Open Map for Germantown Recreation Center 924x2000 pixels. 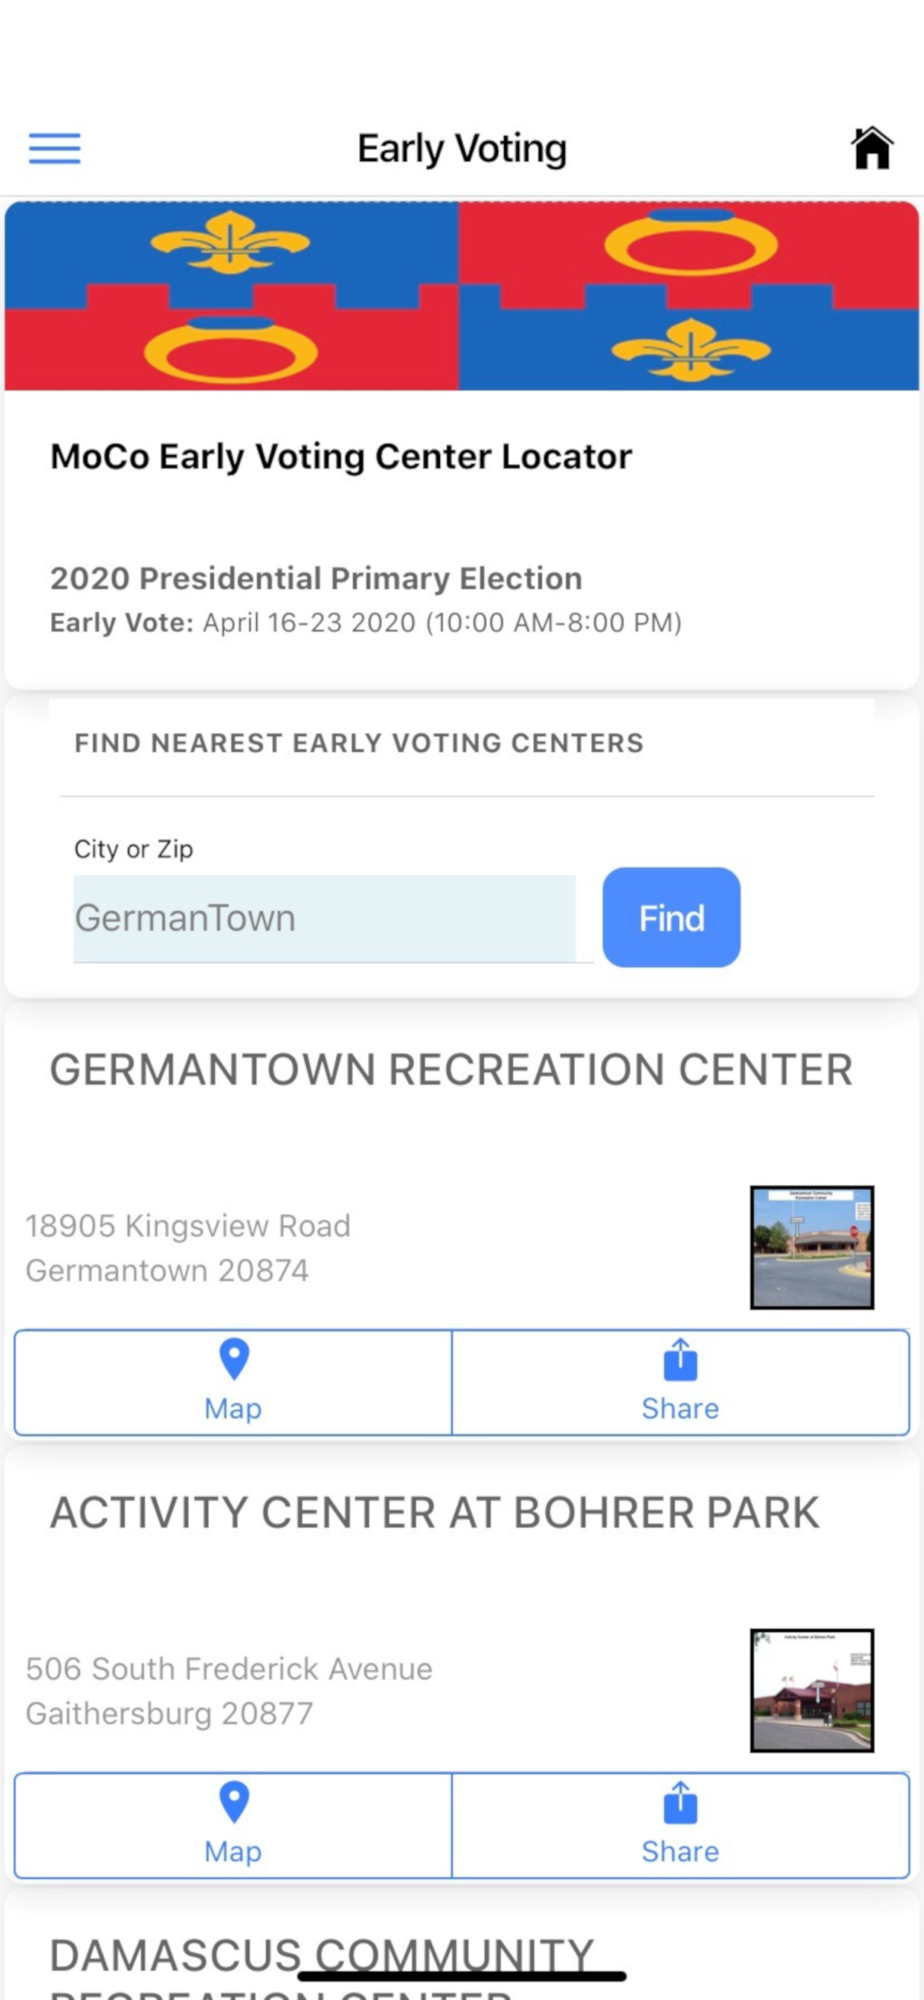point(233,1382)
